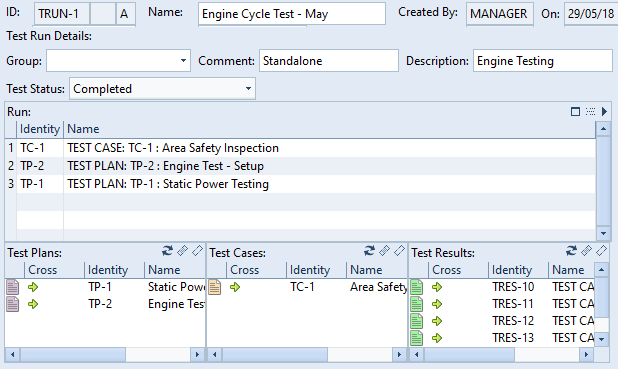This screenshot has height=369, width=618.
Task: Click refresh icon in Test Results panel
Action: point(571,251)
